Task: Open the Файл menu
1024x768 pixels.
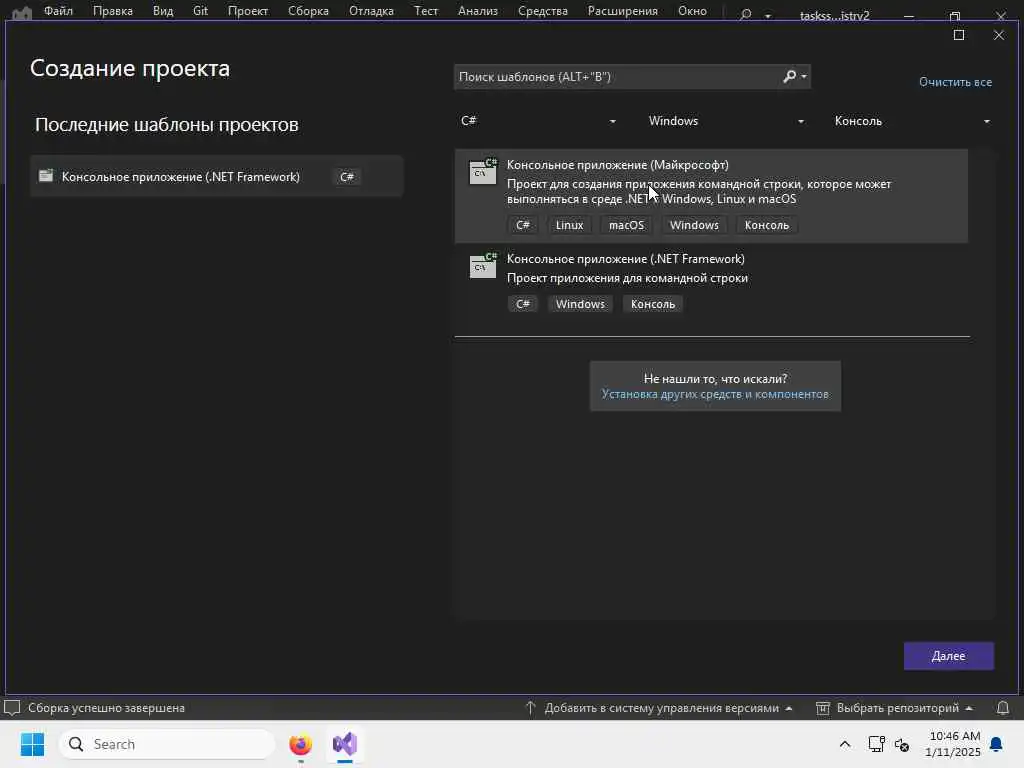Action: 58,11
